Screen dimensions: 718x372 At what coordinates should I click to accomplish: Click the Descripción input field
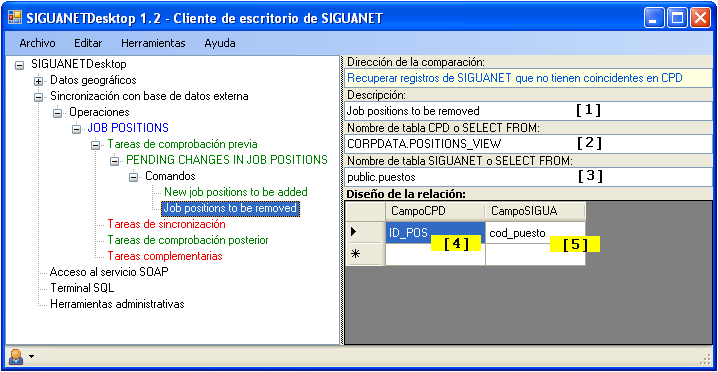click(x=528, y=110)
